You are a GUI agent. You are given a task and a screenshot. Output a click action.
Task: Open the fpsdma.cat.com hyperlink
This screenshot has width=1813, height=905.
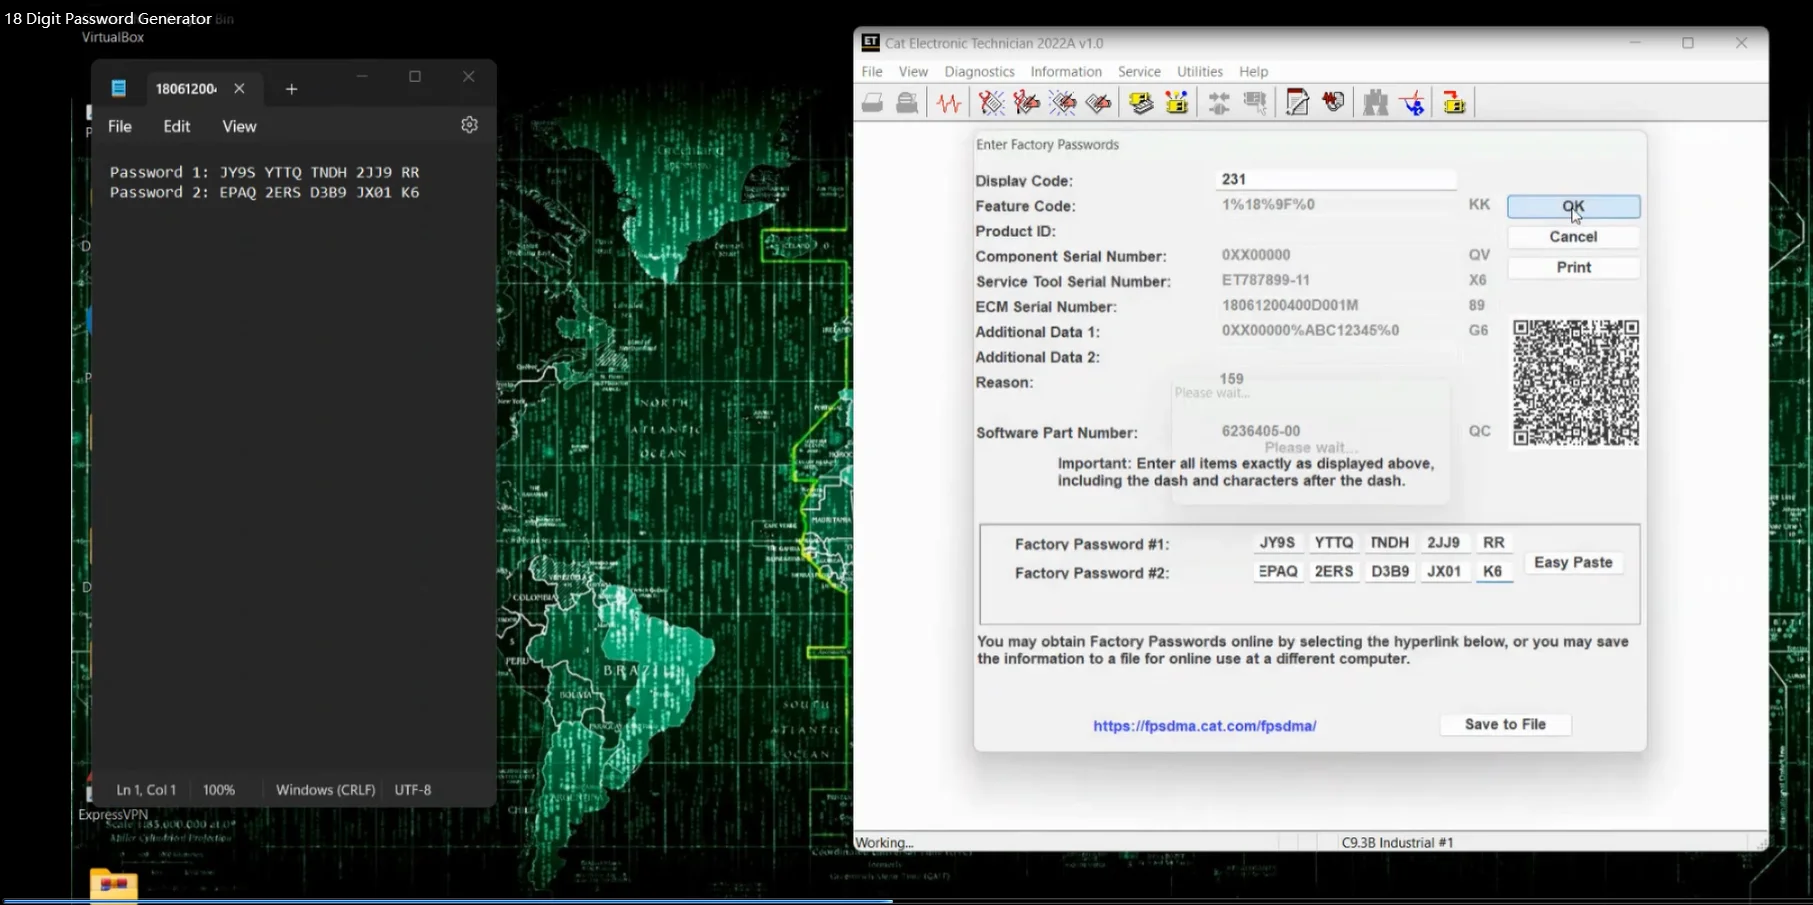point(1204,726)
